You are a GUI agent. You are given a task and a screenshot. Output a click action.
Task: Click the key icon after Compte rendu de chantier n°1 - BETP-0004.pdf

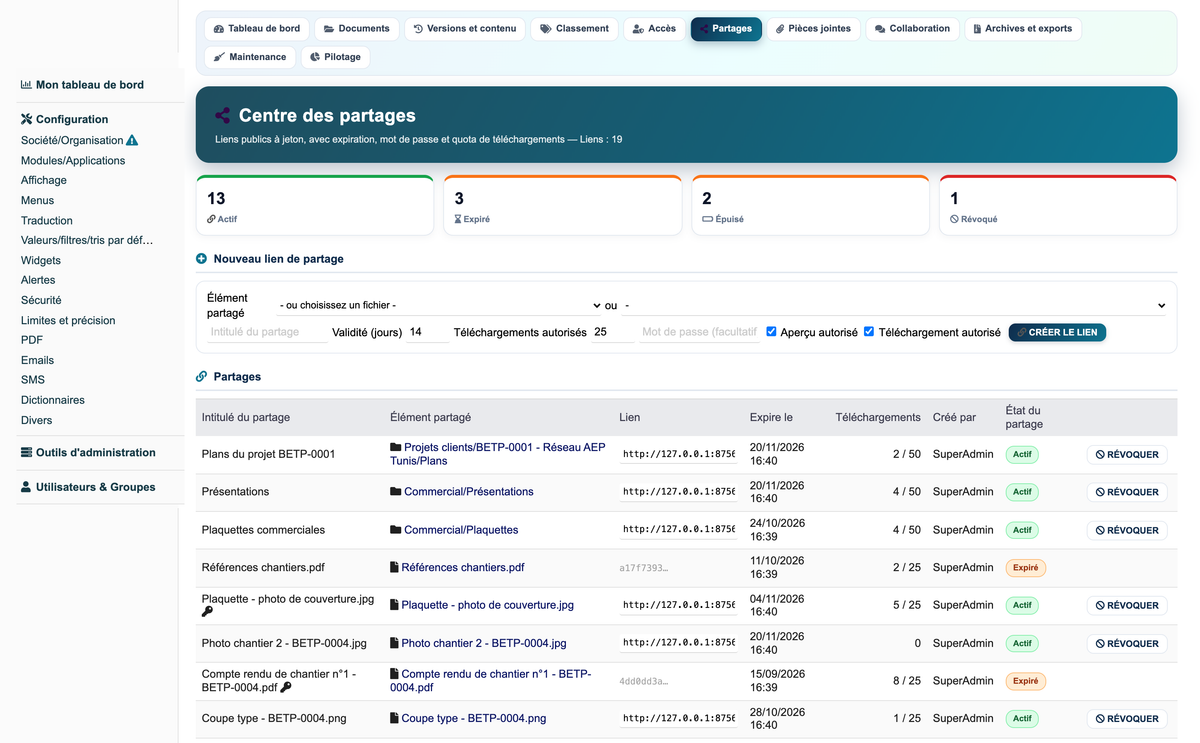[286, 687]
